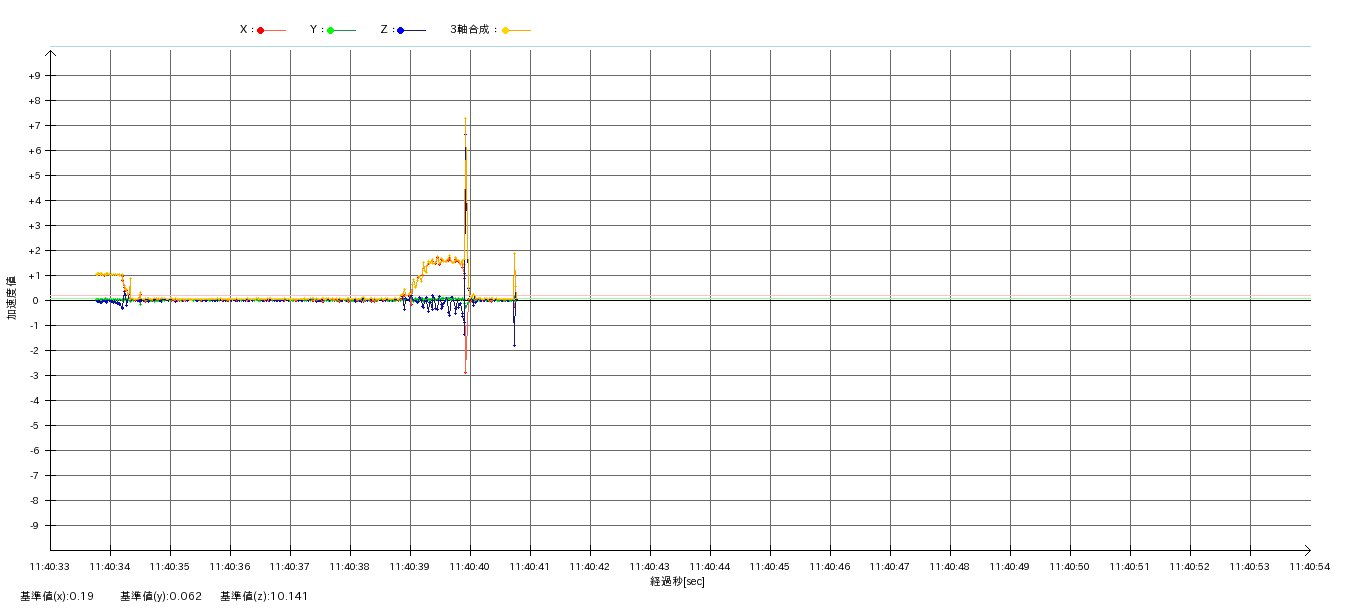The height and width of the screenshot is (610, 1350).
Task: Click the 加速度値 vertical axis title
Action: [12, 298]
